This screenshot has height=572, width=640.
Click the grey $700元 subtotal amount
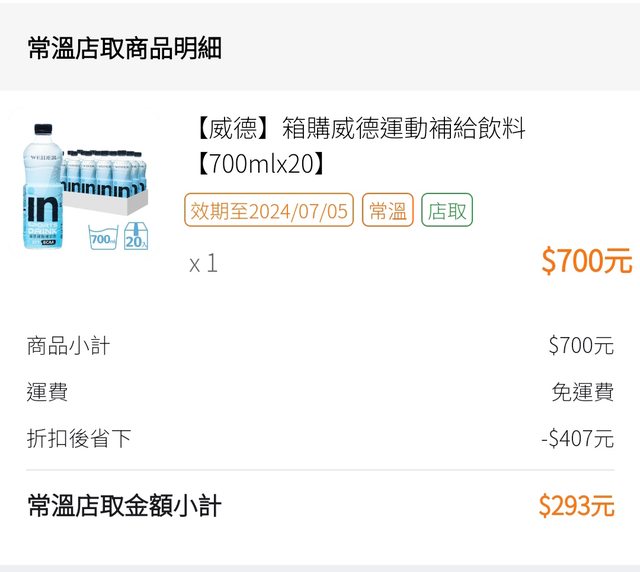tap(580, 346)
